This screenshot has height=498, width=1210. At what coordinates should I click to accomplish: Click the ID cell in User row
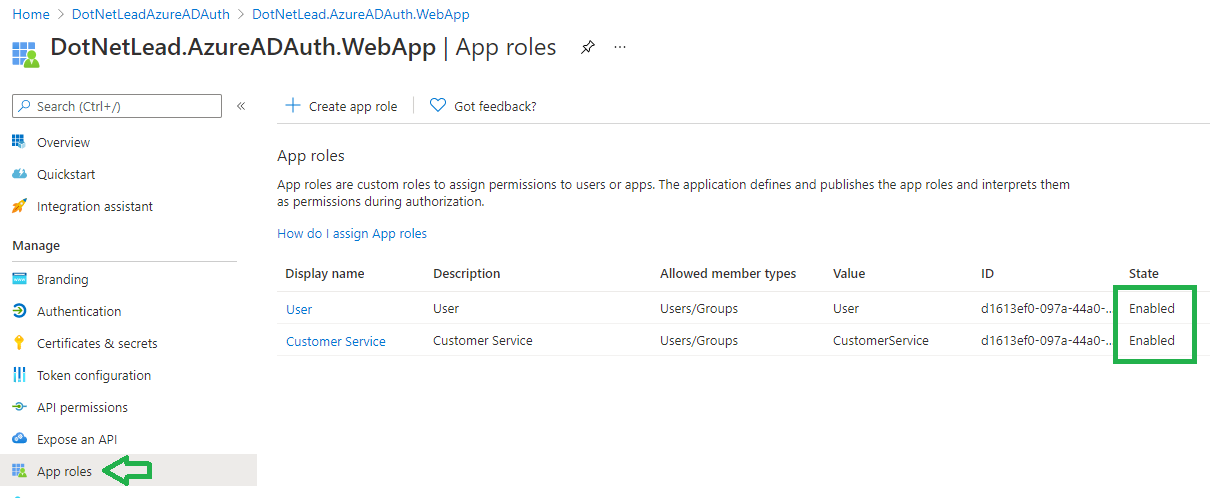click(1045, 309)
